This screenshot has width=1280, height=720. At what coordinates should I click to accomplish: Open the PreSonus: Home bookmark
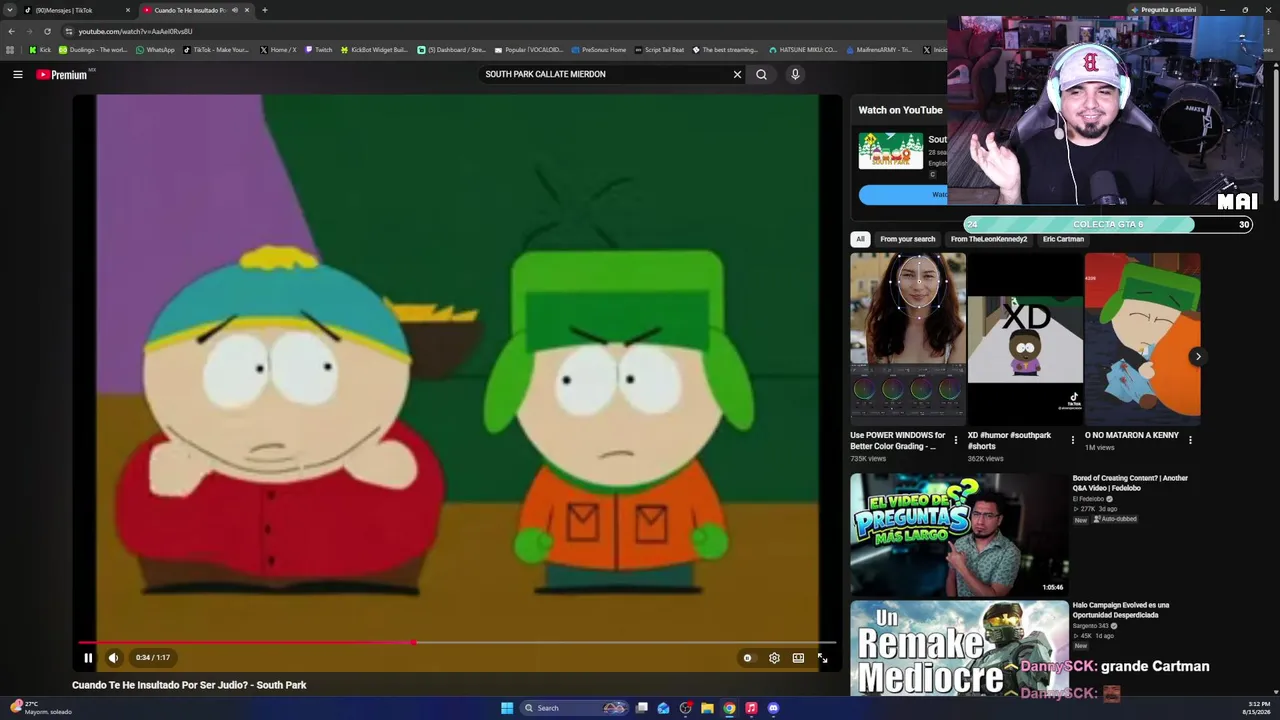(x=598, y=50)
